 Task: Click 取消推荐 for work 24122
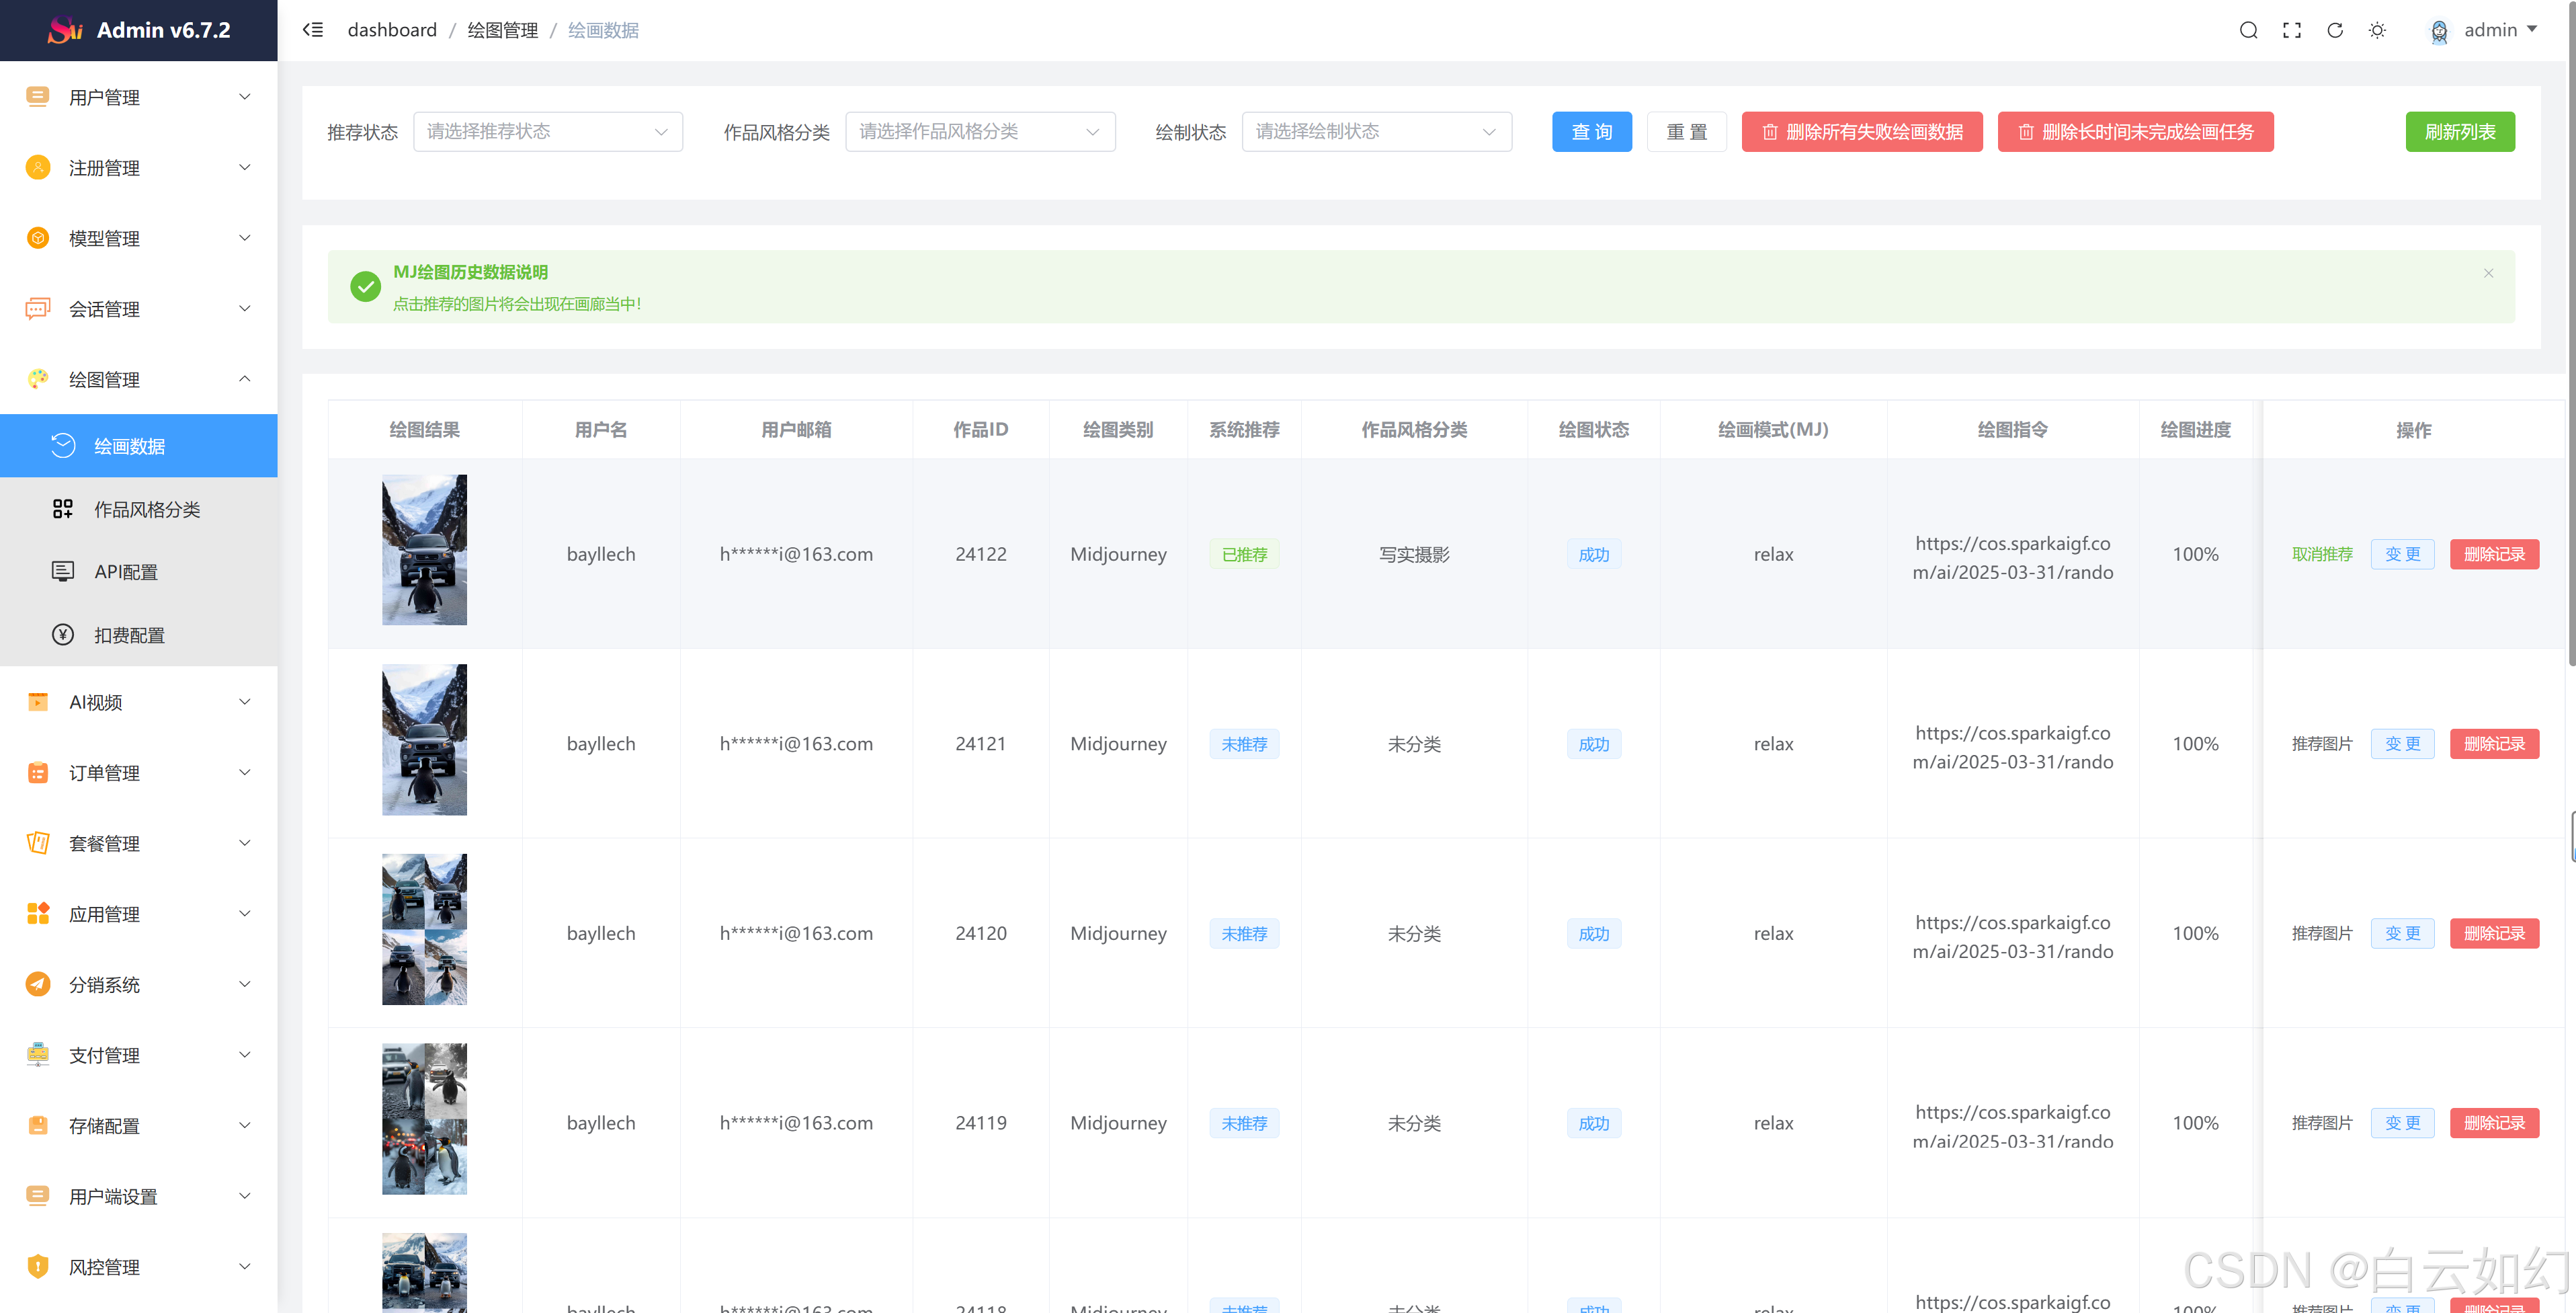click(2322, 554)
